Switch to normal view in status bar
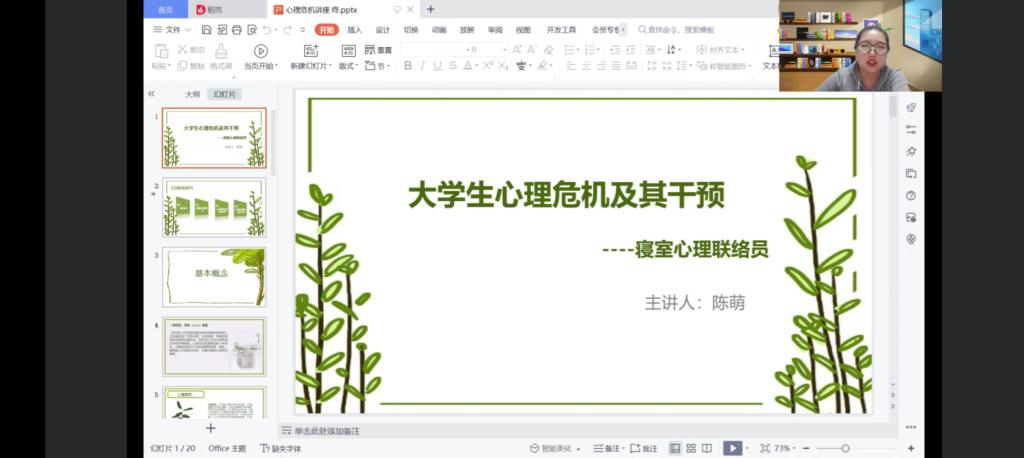This screenshot has width=1024, height=458. click(675, 448)
